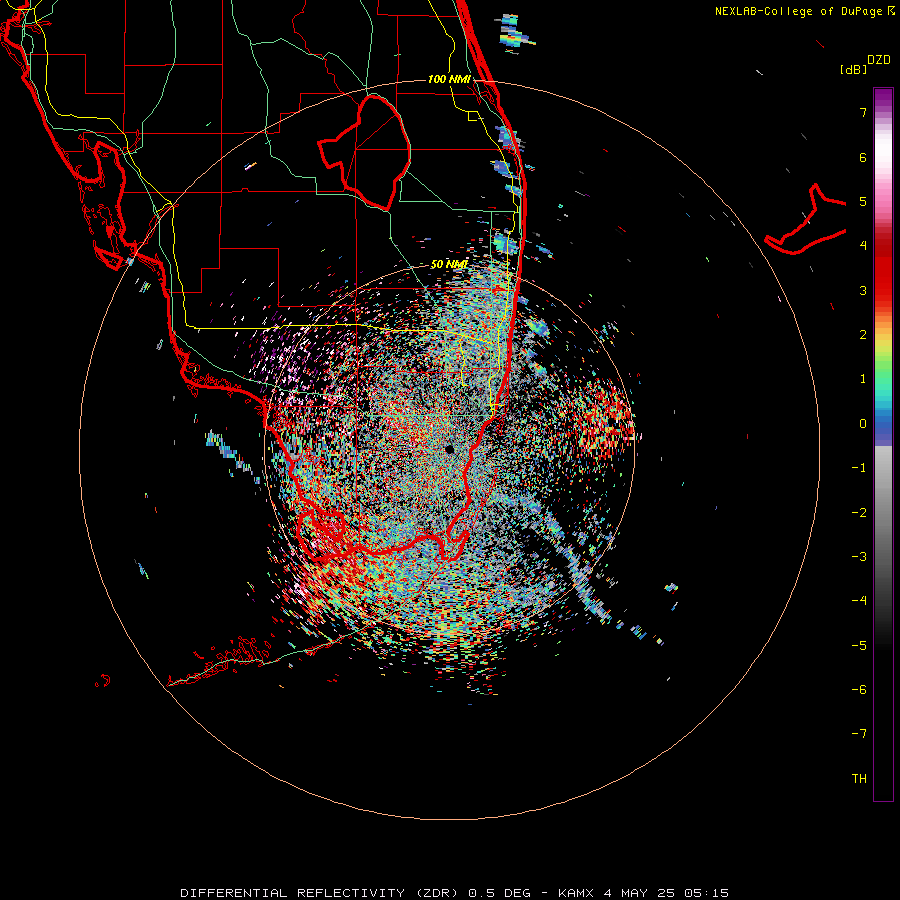Click the -3 dB label on the scale

(x=859, y=556)
